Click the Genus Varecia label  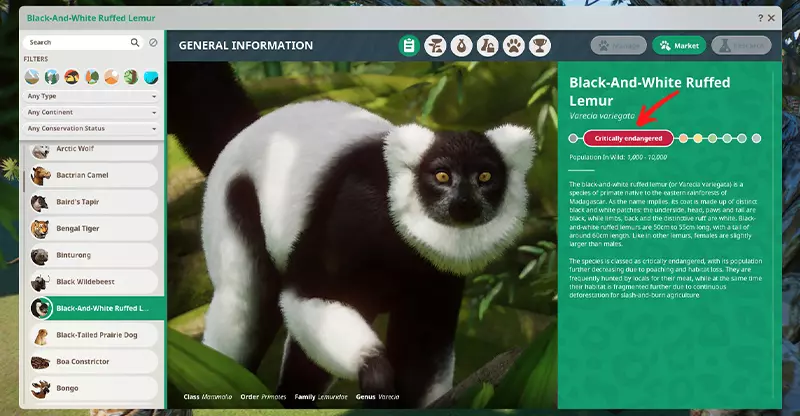378,397
